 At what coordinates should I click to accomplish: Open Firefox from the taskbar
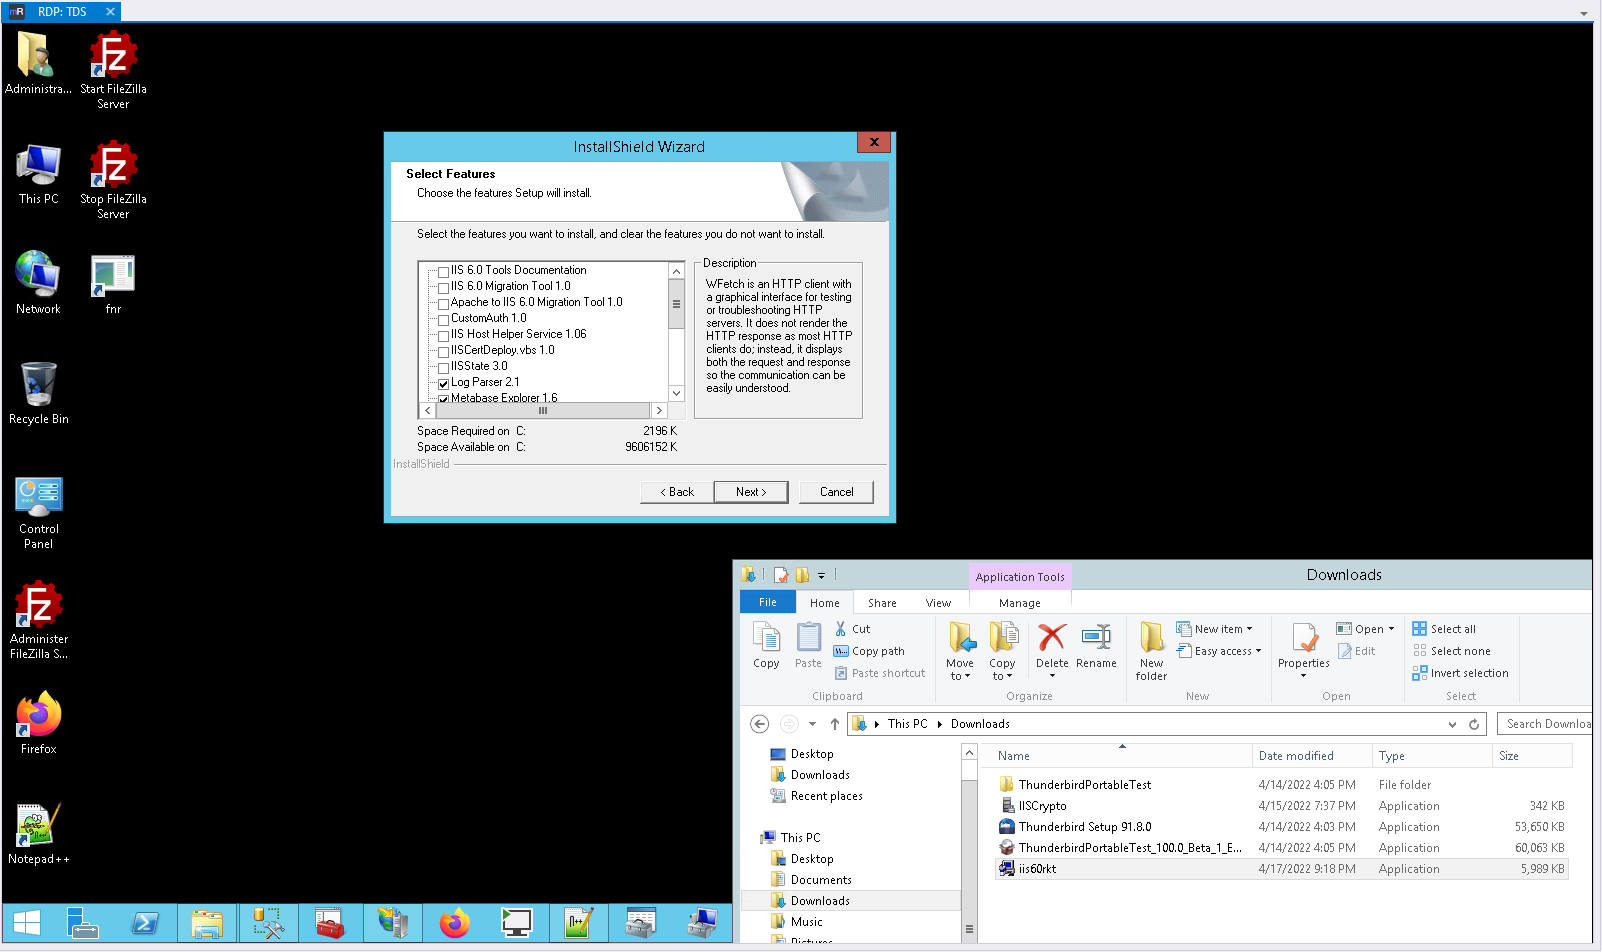click(455, 923)
